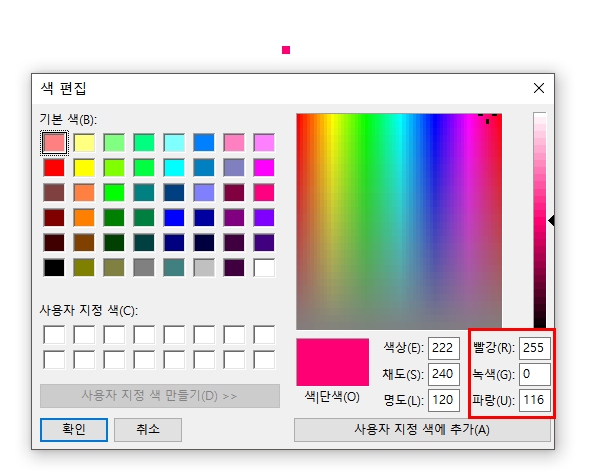Click the 채도(S) saturation input field
593x473 pixels.
click(444, 374)
